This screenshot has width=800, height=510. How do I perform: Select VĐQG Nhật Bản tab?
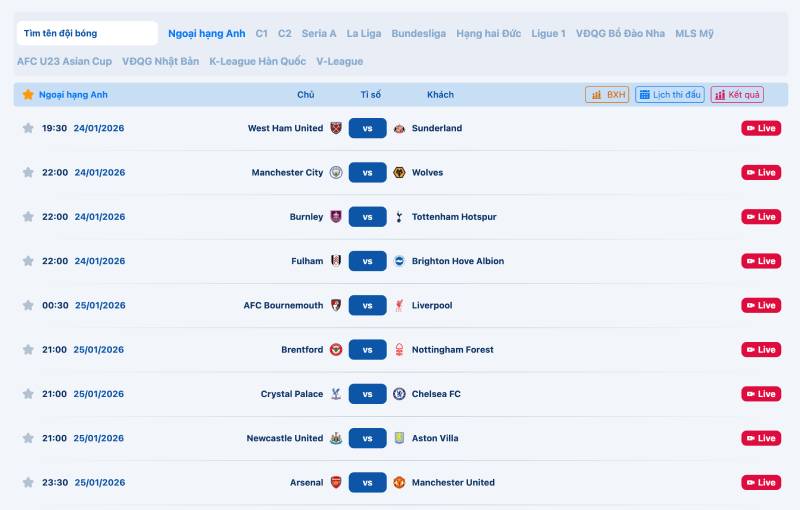tap(160, 61)
